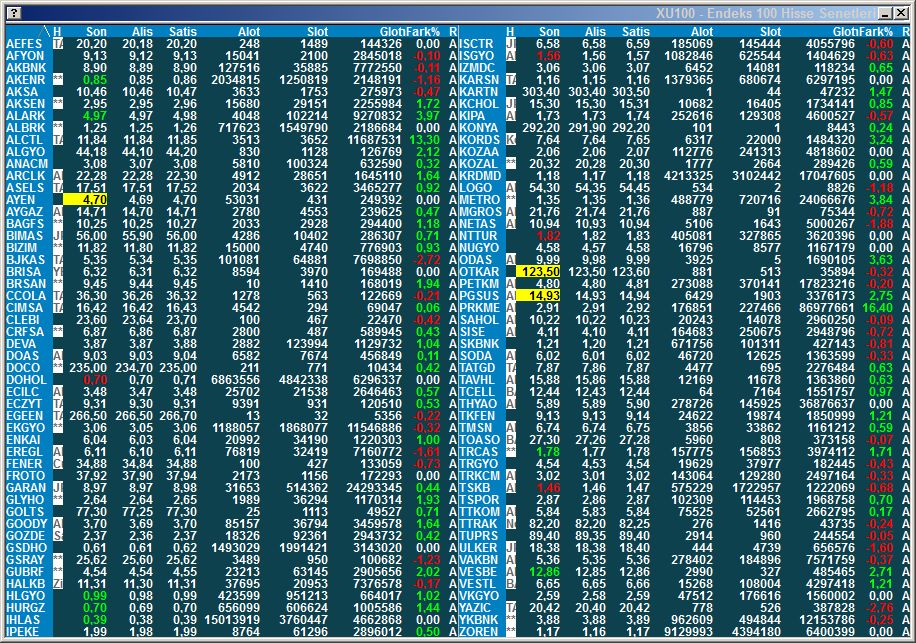Click the YKBNK ticker

(x=480, y=620)
